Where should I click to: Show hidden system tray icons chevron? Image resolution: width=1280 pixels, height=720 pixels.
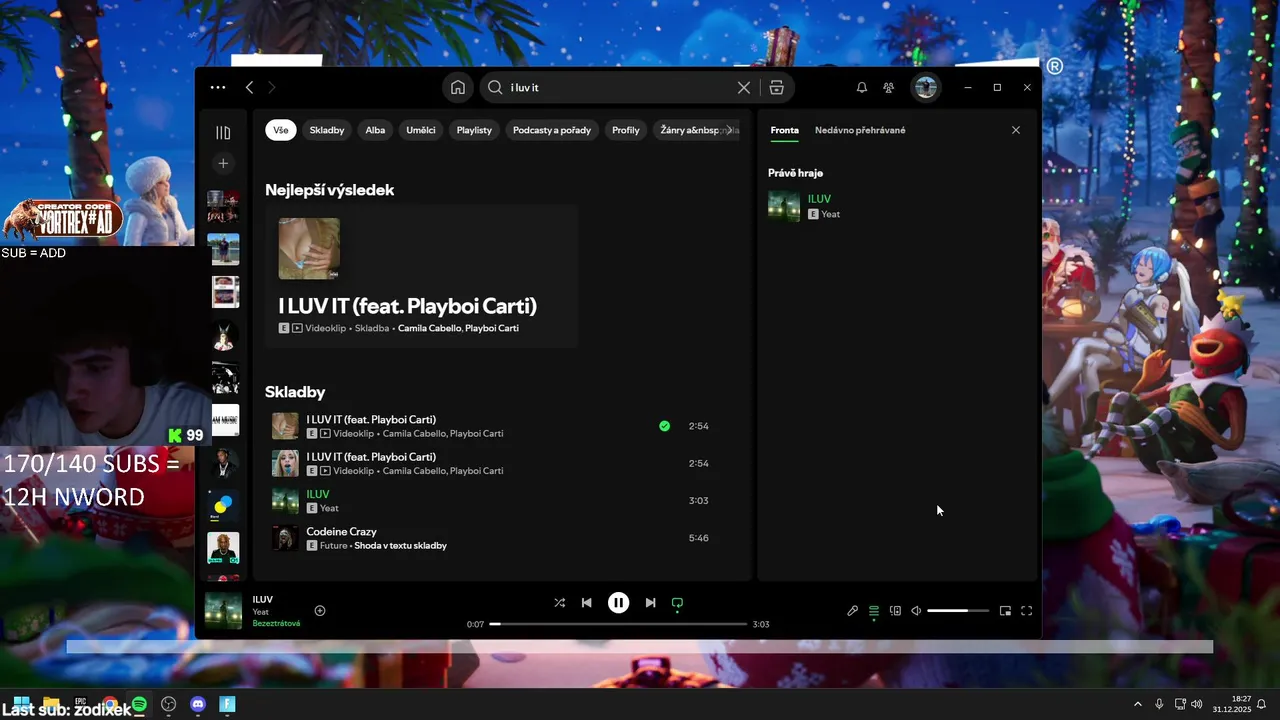[1137, 705]
